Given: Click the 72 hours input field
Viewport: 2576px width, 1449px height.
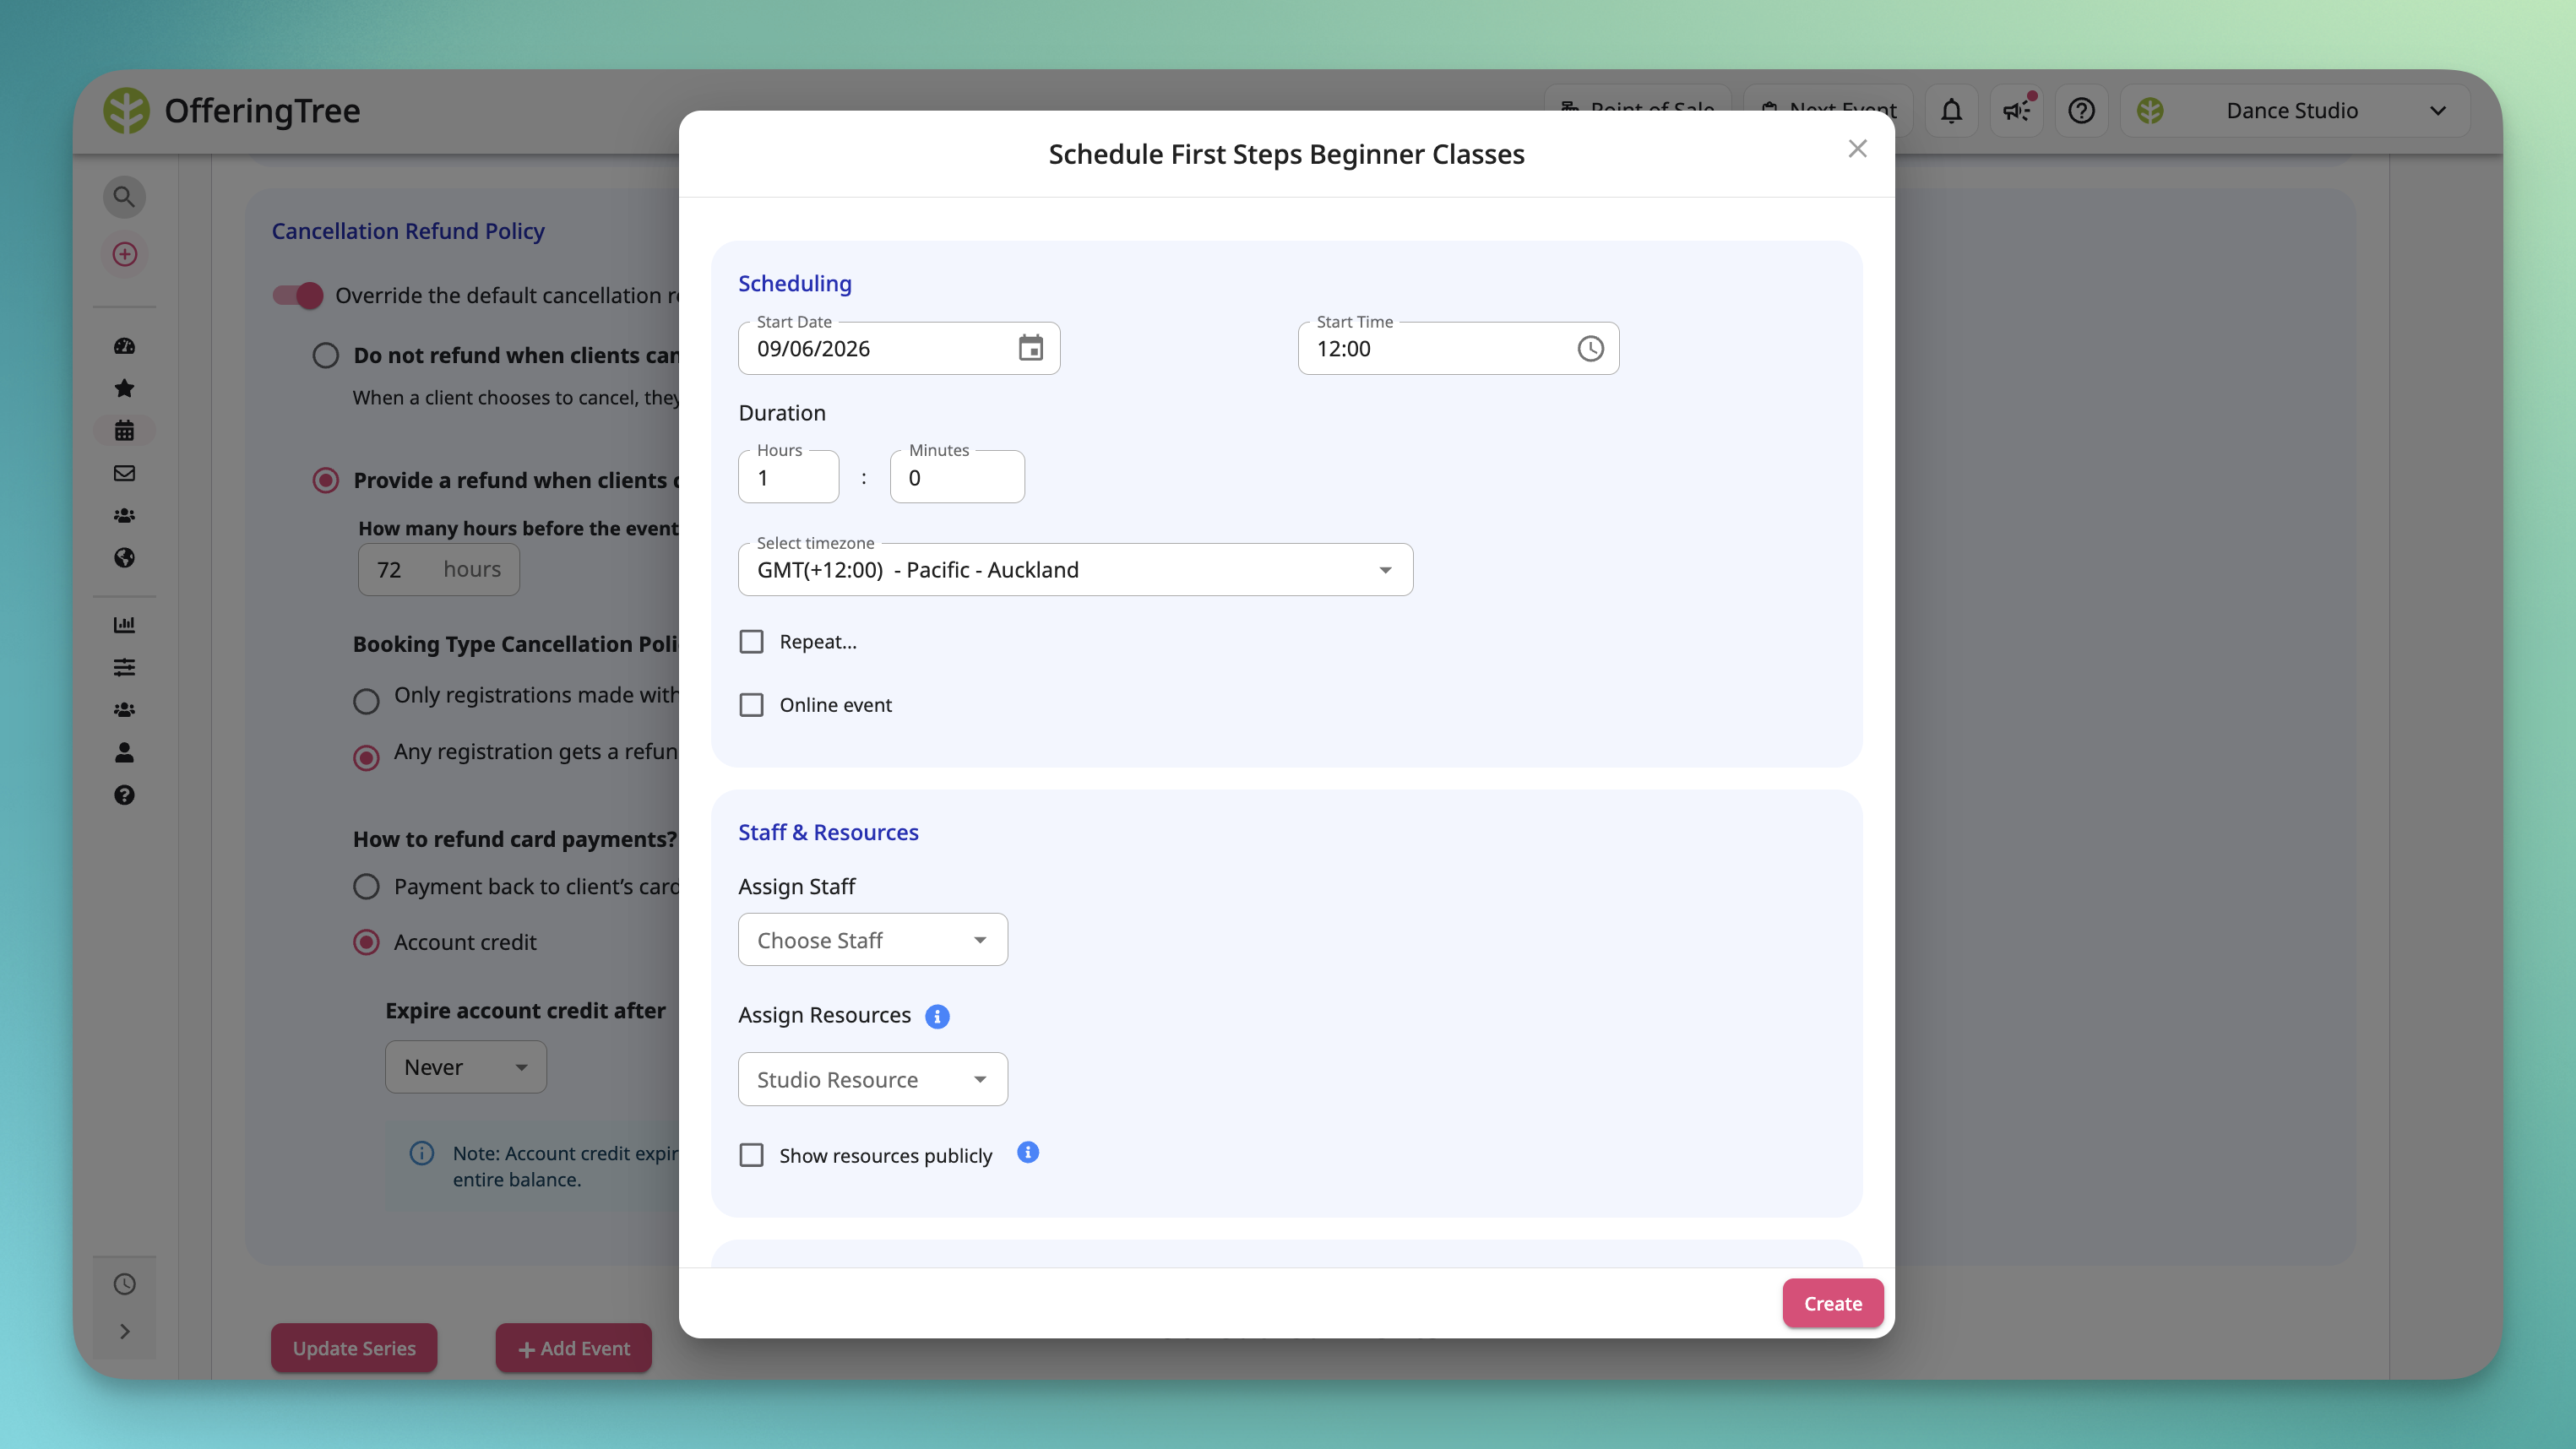Looking at the screenshot, I should pos(439,569).
